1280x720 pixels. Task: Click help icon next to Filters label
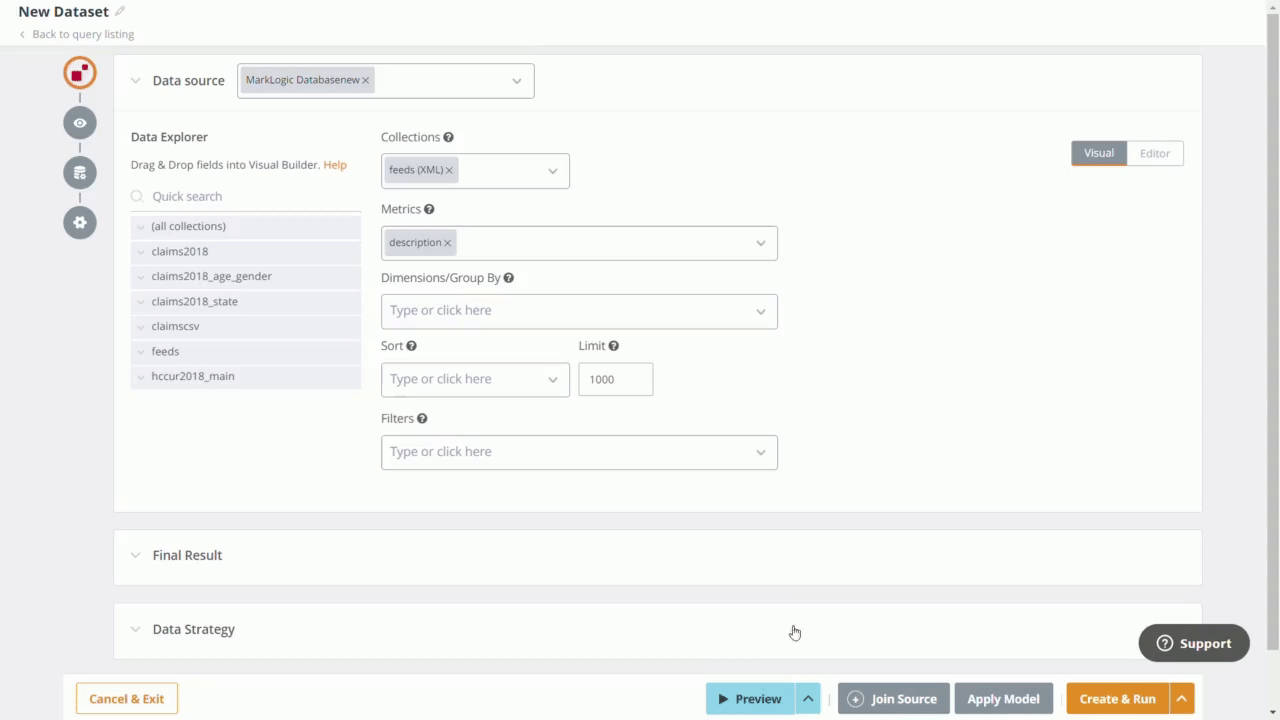422,419
